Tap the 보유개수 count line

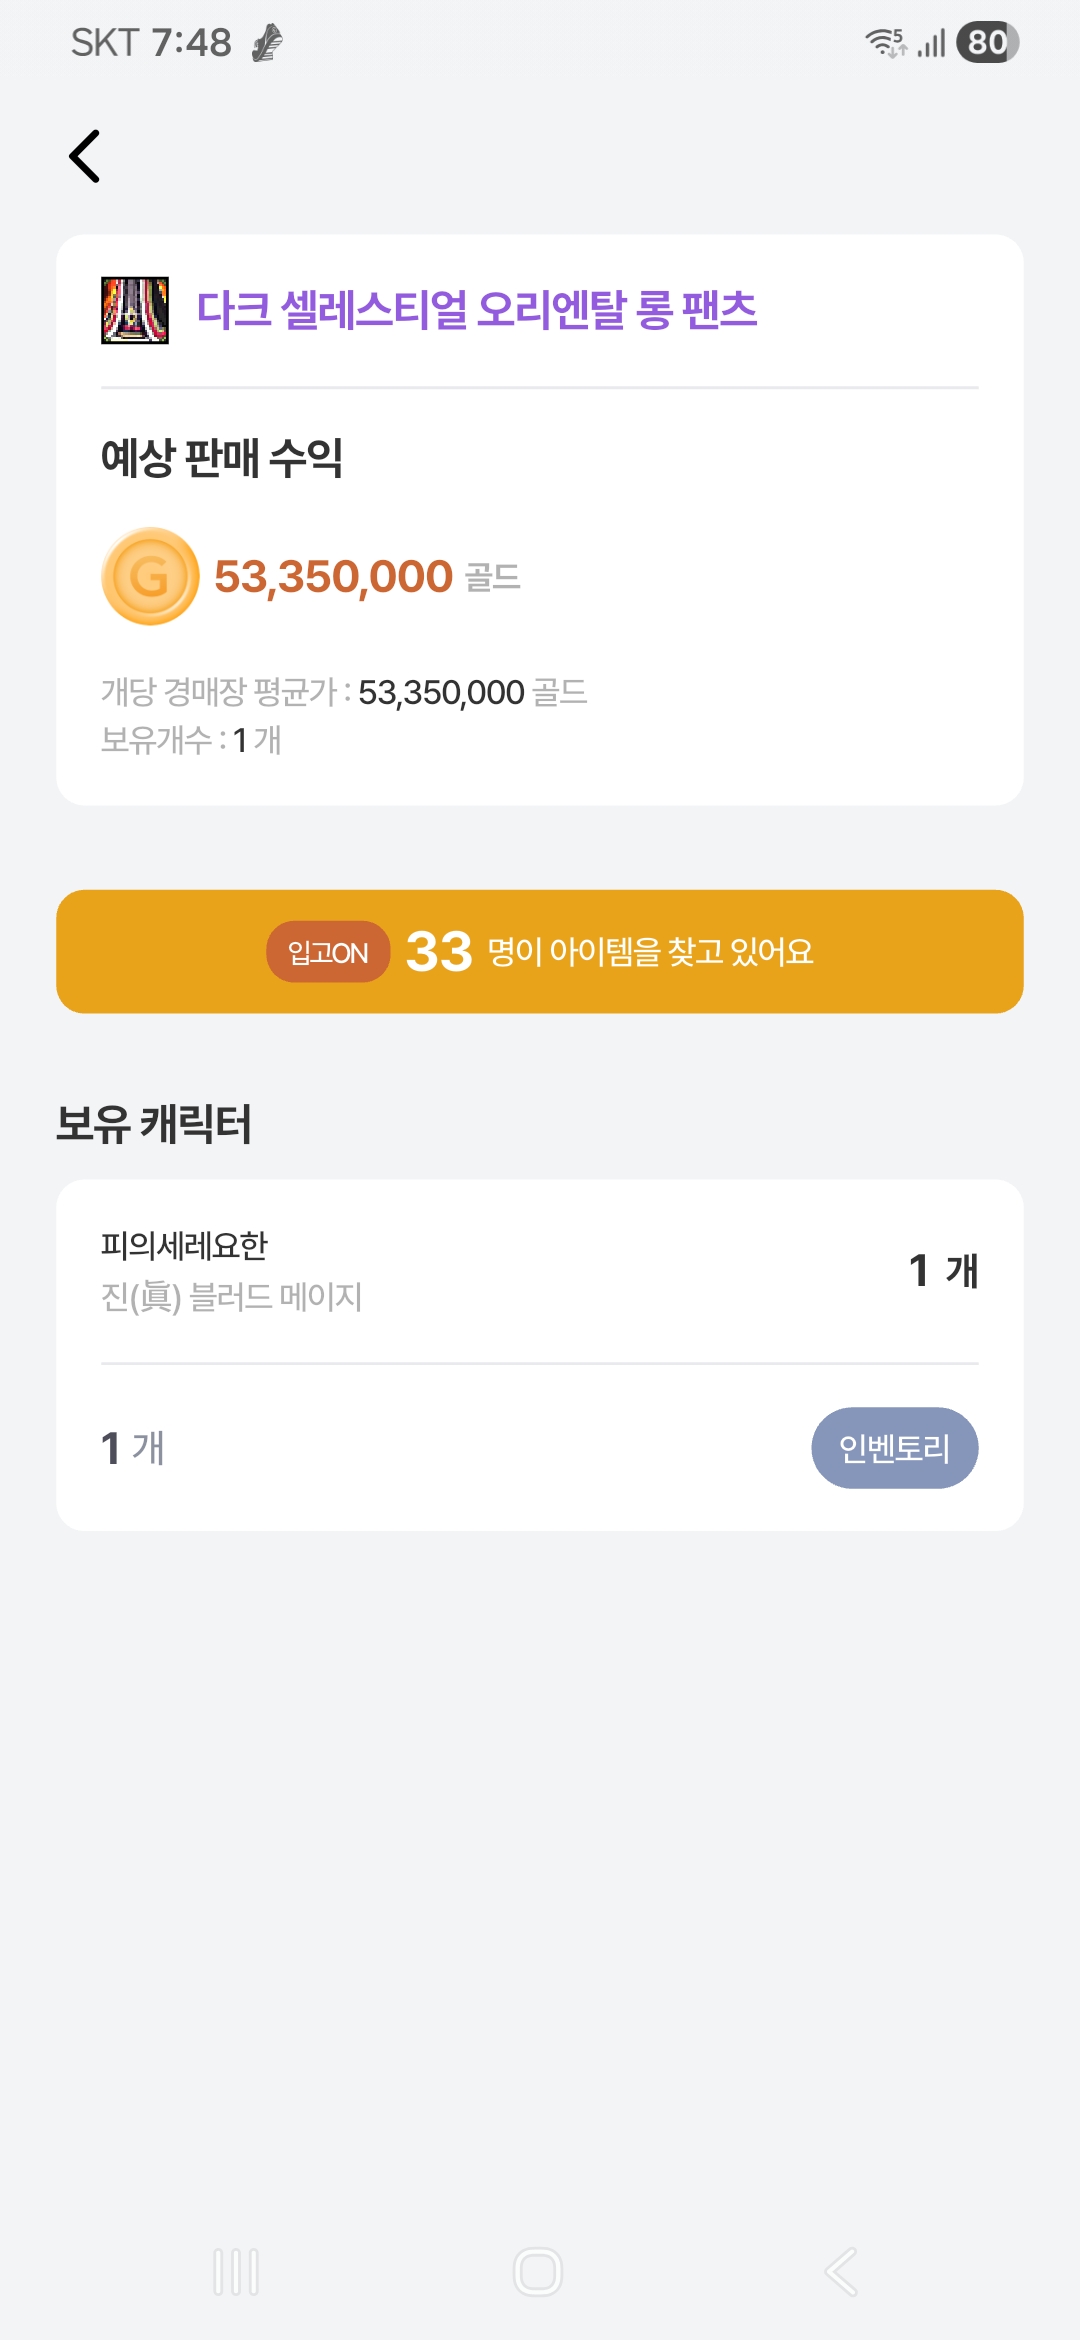tap(191, 740)
